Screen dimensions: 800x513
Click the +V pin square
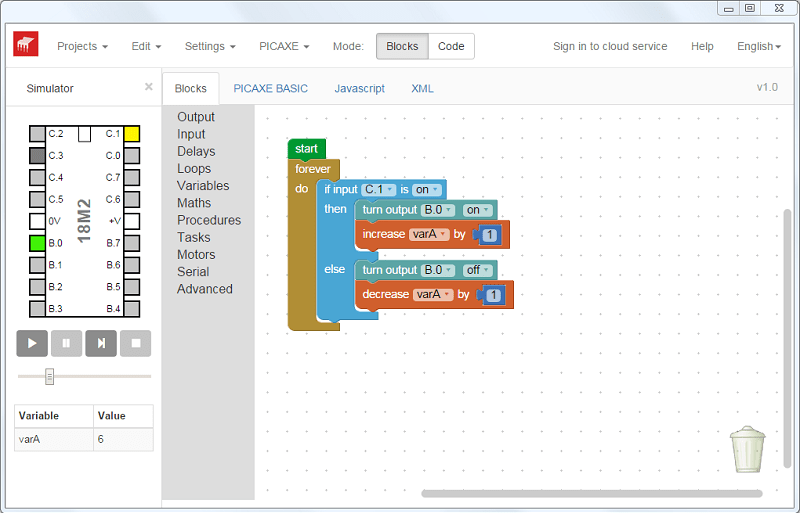(132, 221)
